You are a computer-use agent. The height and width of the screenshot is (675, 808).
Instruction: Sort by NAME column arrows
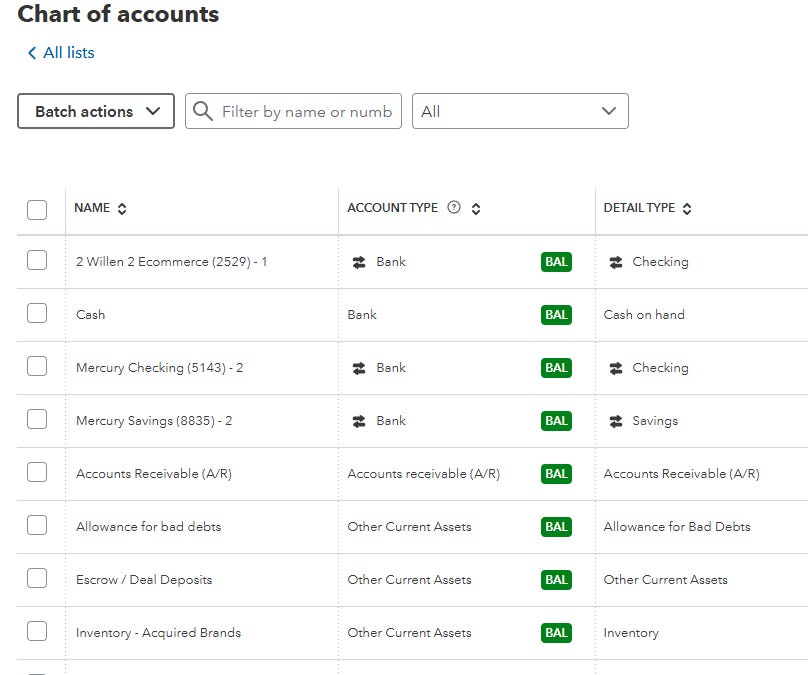[122, 209]
